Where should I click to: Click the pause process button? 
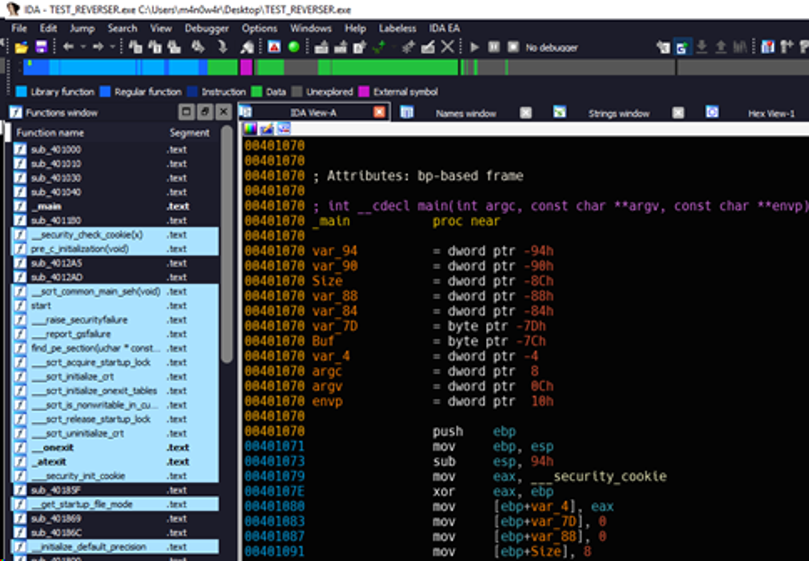[x=493, y=47]
